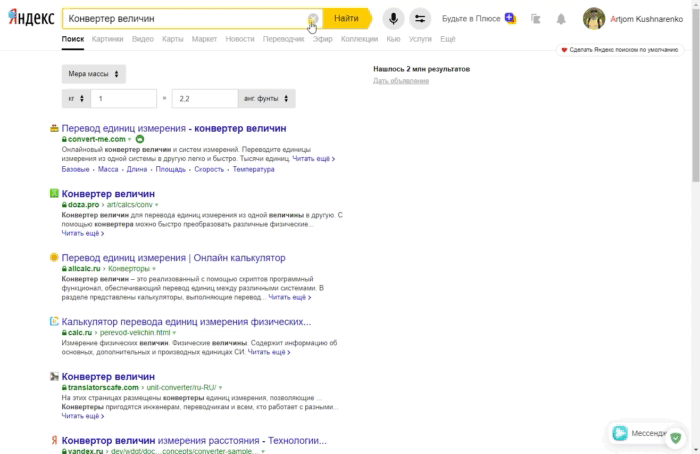The height and width of the screenshot is (454, 700).
Task: Click the green badge icon next to convert-me.com
Action: coord(140,139)
